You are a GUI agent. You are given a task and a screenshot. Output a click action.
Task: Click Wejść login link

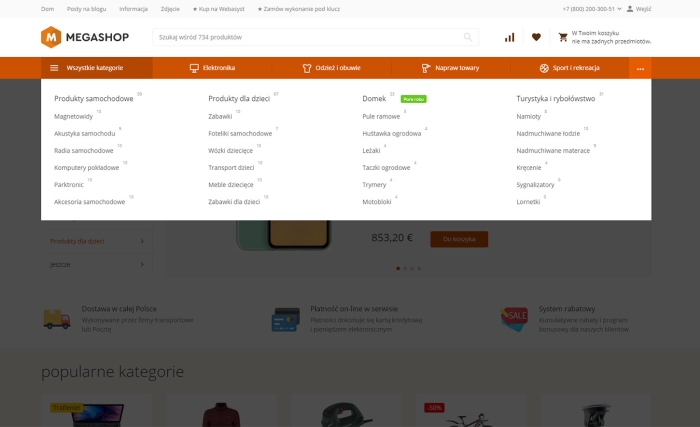pyautogui.click(x=643, y=9)
